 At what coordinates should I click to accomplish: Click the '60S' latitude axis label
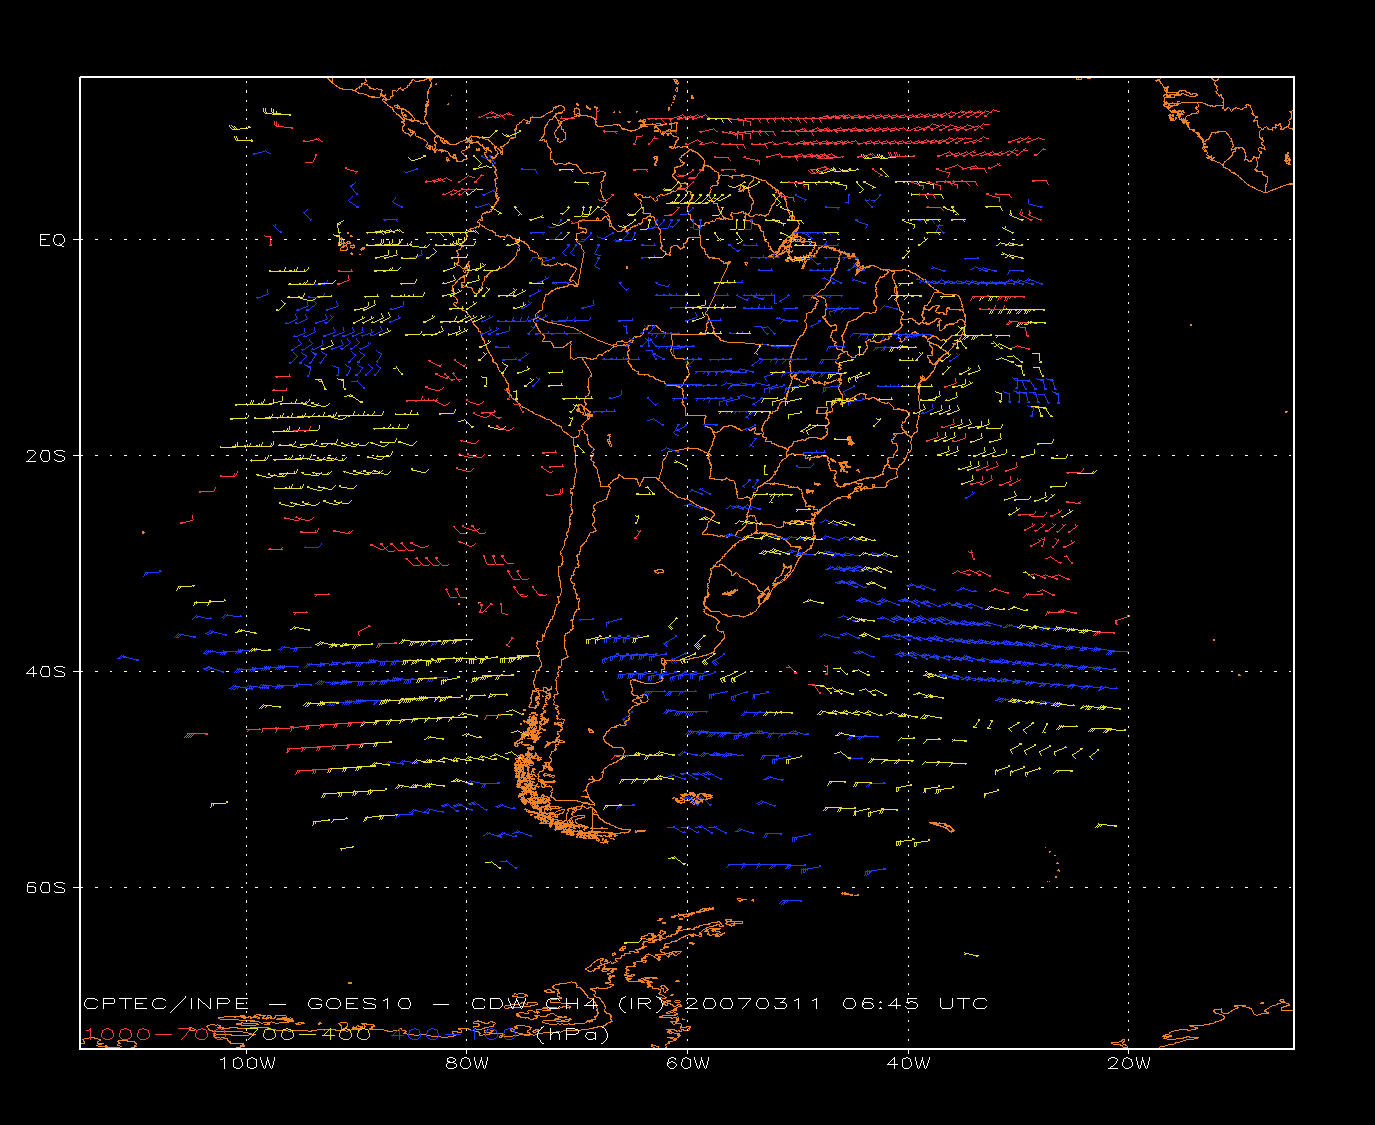pos(46,887)
